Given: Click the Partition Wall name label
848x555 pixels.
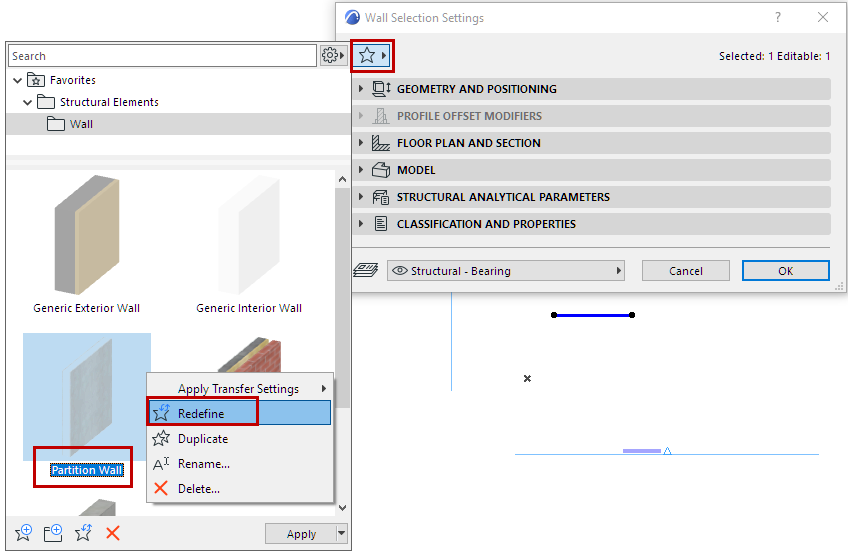Looking at the screenshot, I should (87, 470).
